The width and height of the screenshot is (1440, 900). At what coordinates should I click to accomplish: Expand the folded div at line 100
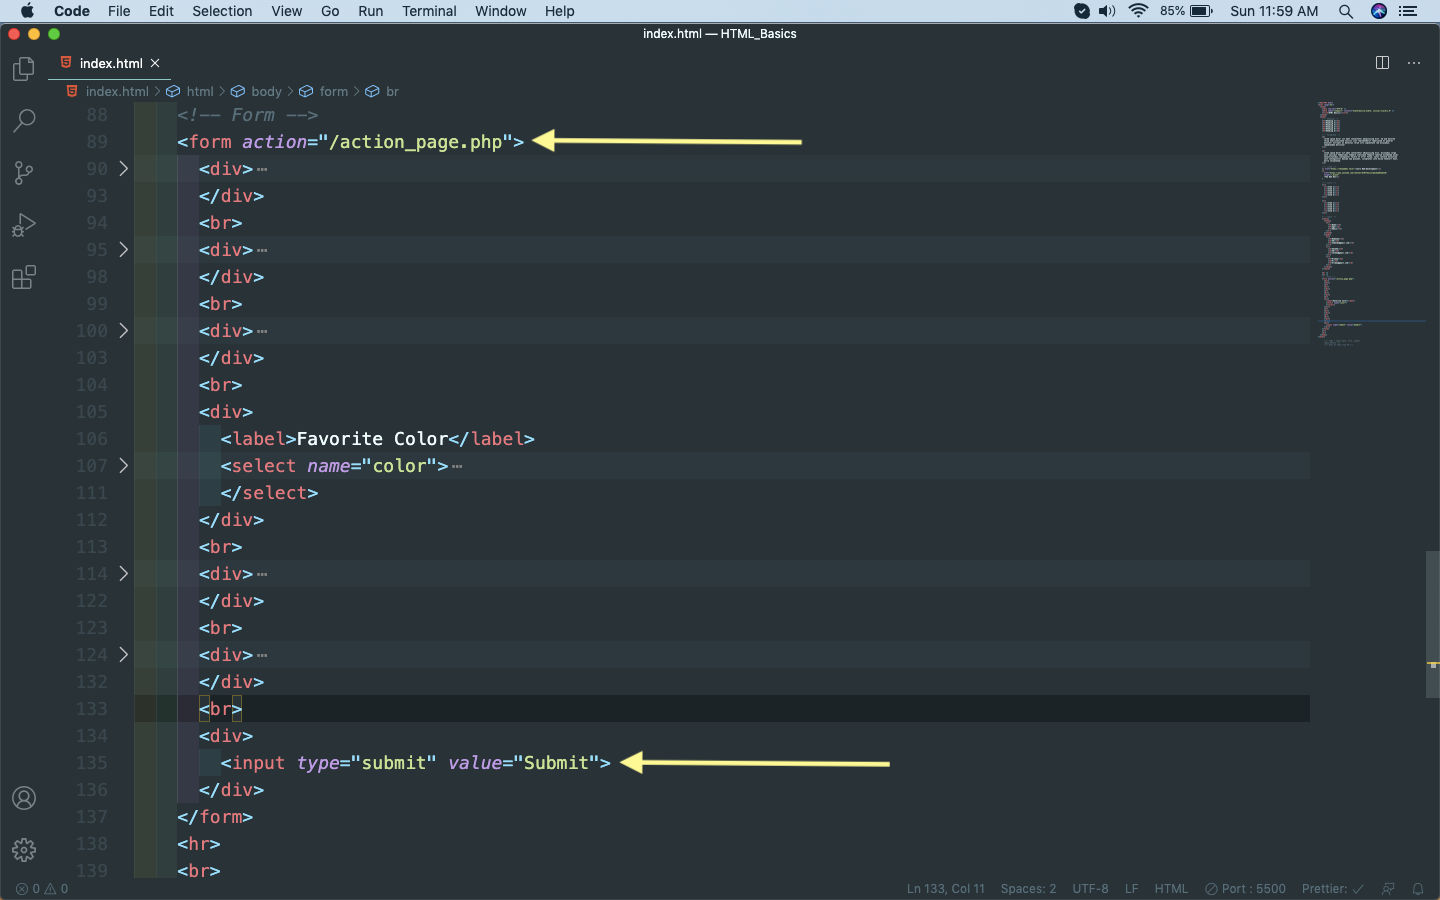click(x=124, y=330)
